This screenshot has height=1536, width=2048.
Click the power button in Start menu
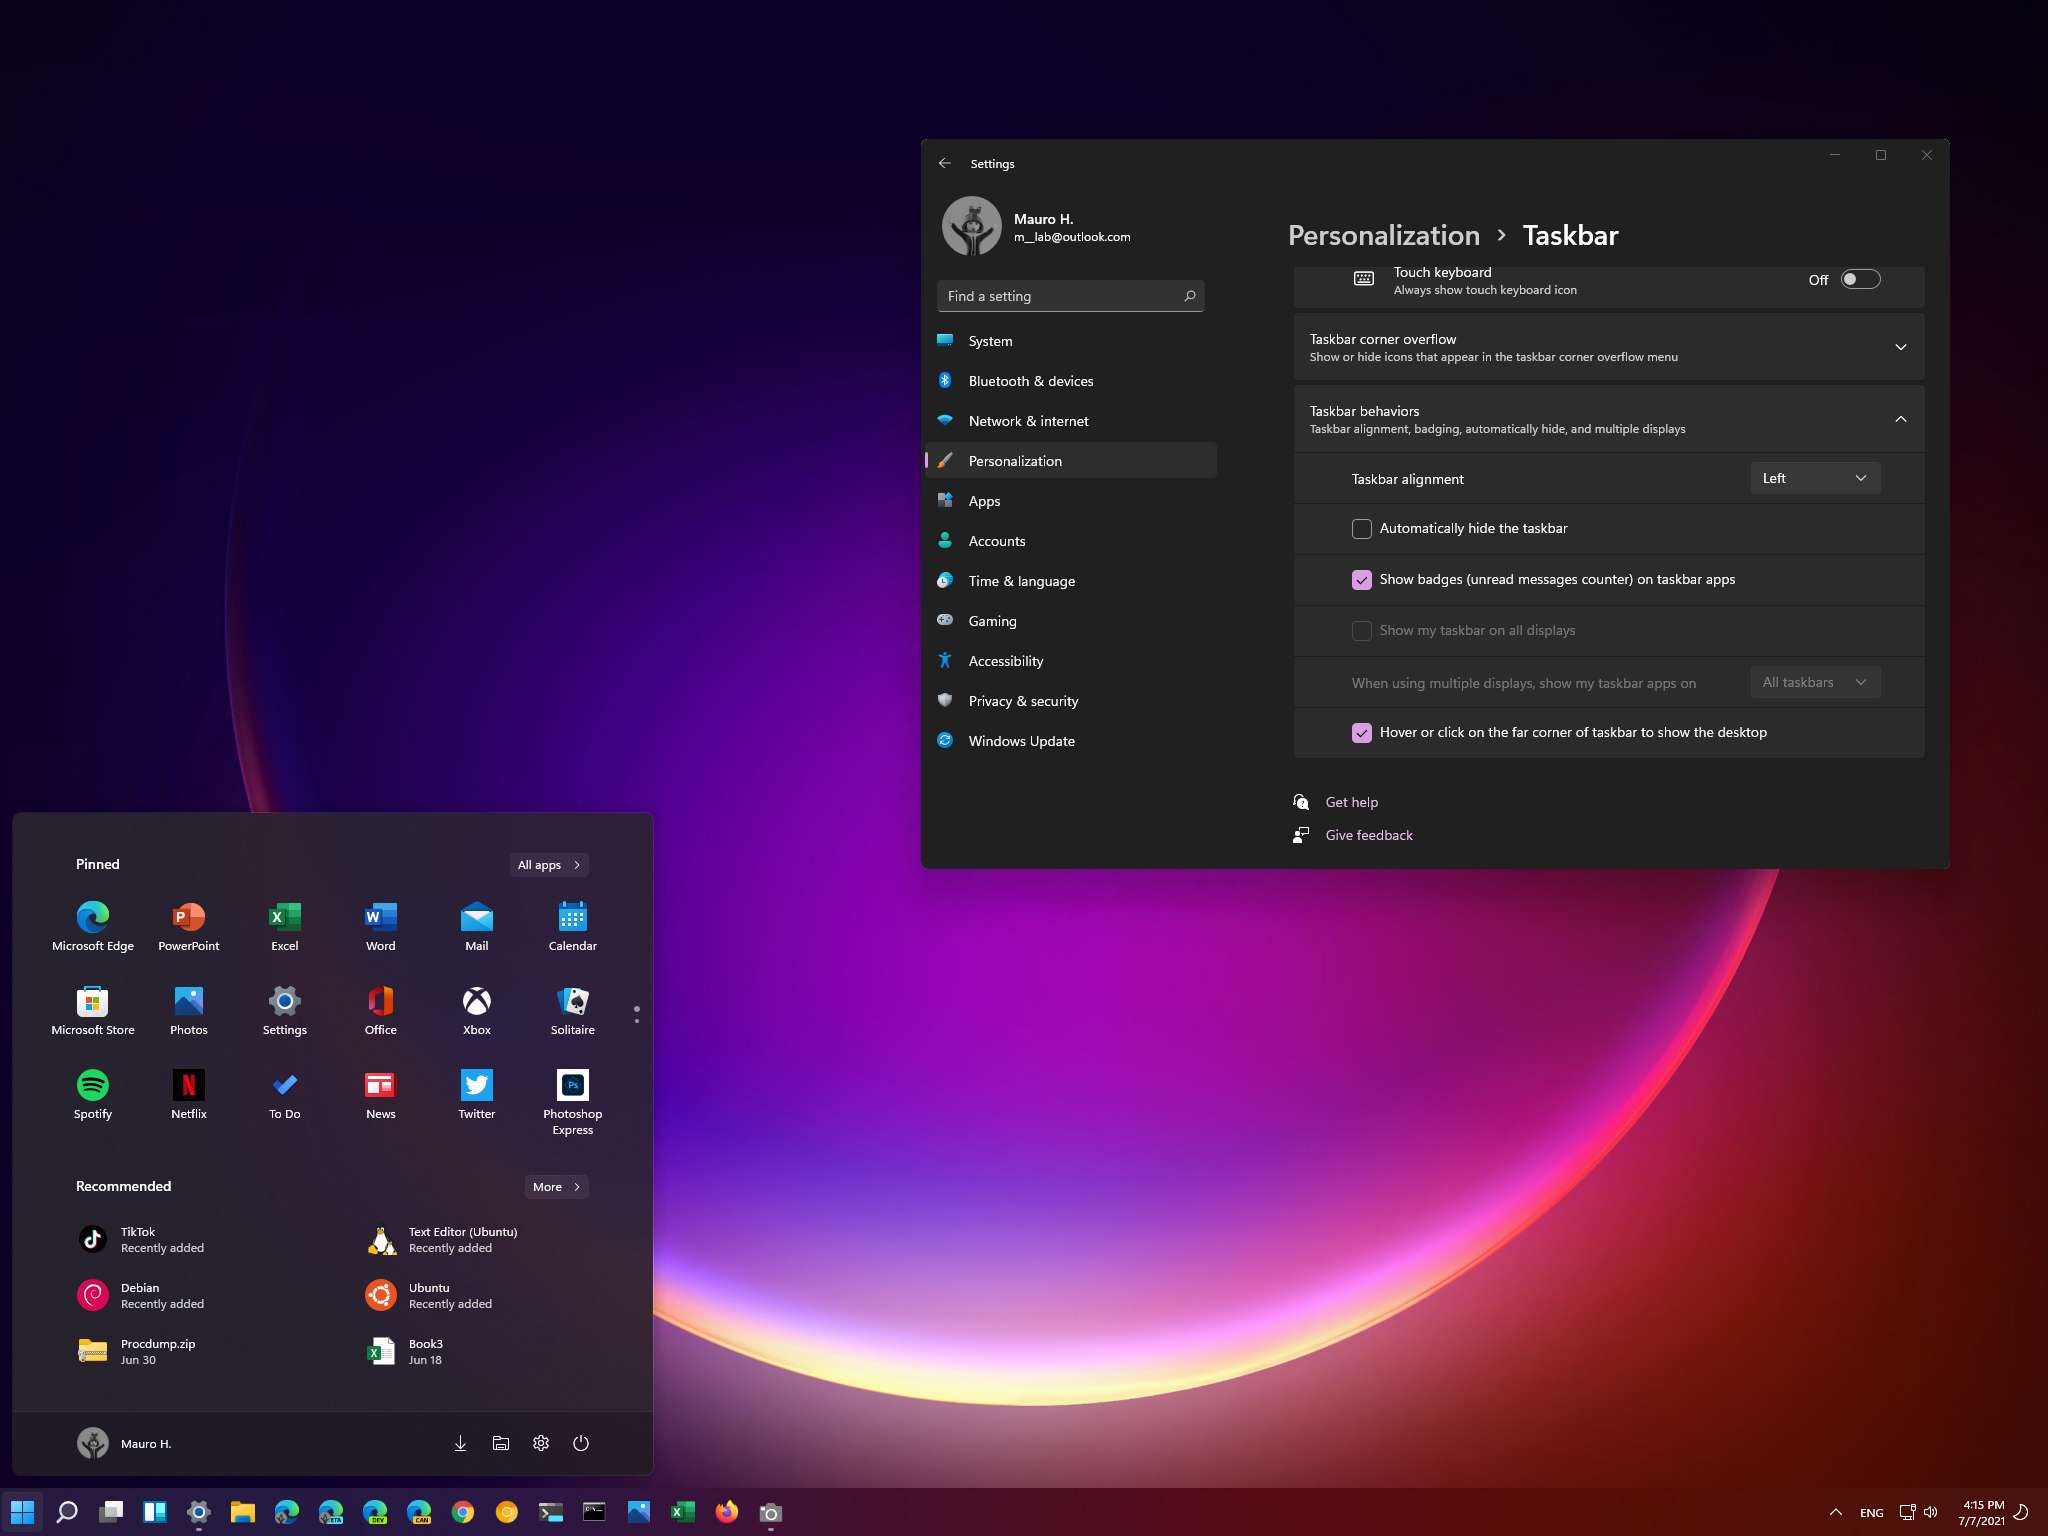(x=581, y=1443)
